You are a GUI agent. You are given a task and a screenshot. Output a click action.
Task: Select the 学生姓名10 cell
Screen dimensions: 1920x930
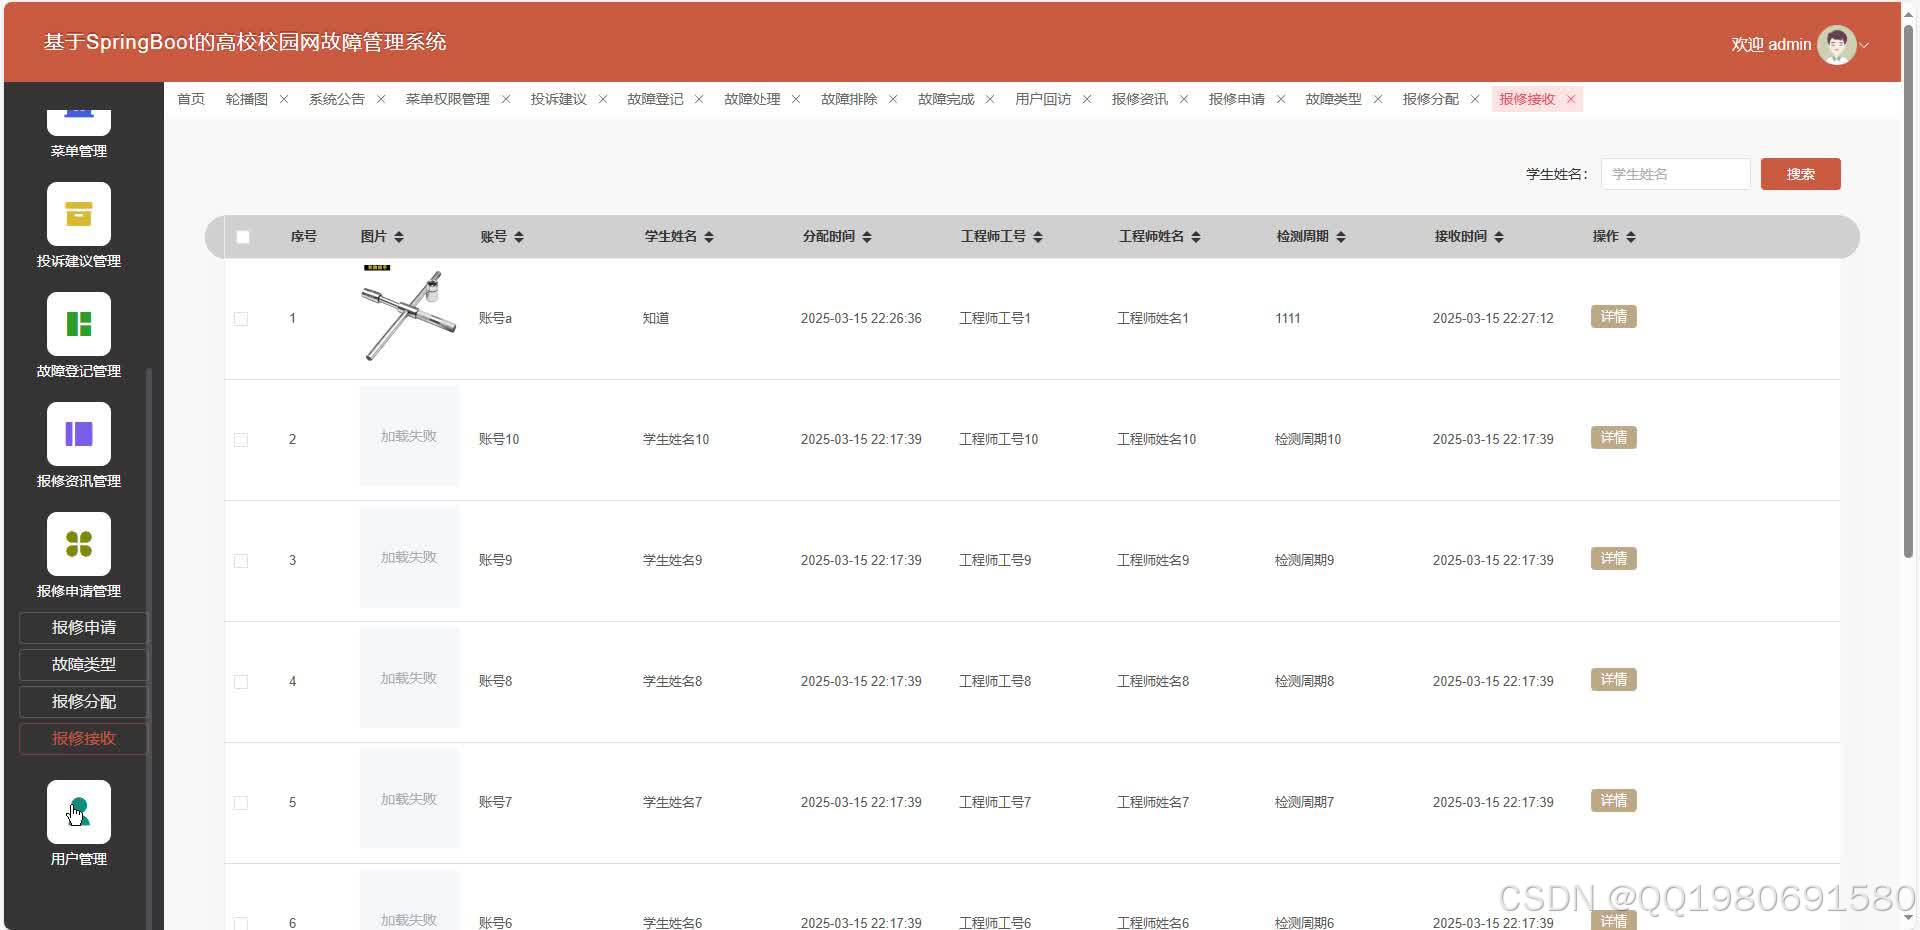pos(676,440)
